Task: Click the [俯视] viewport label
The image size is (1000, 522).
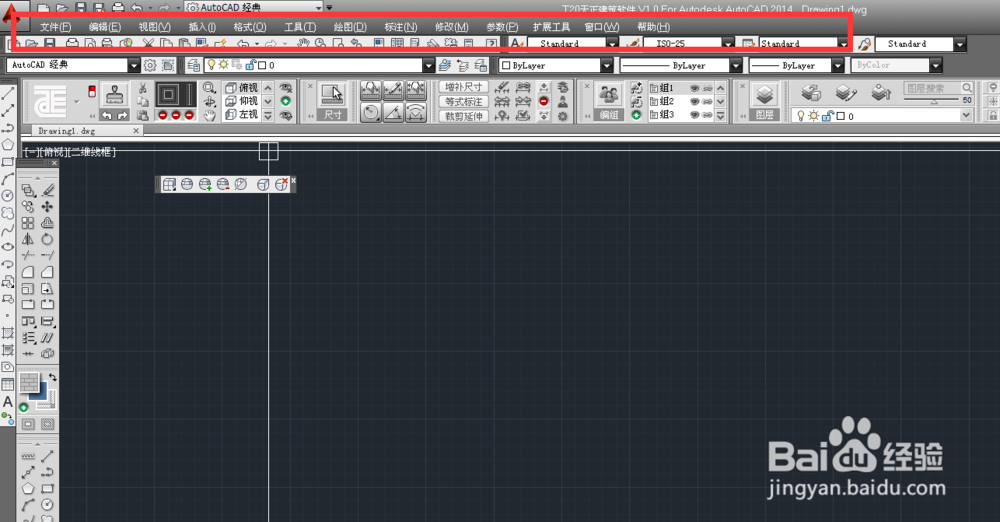Action: 54,152
